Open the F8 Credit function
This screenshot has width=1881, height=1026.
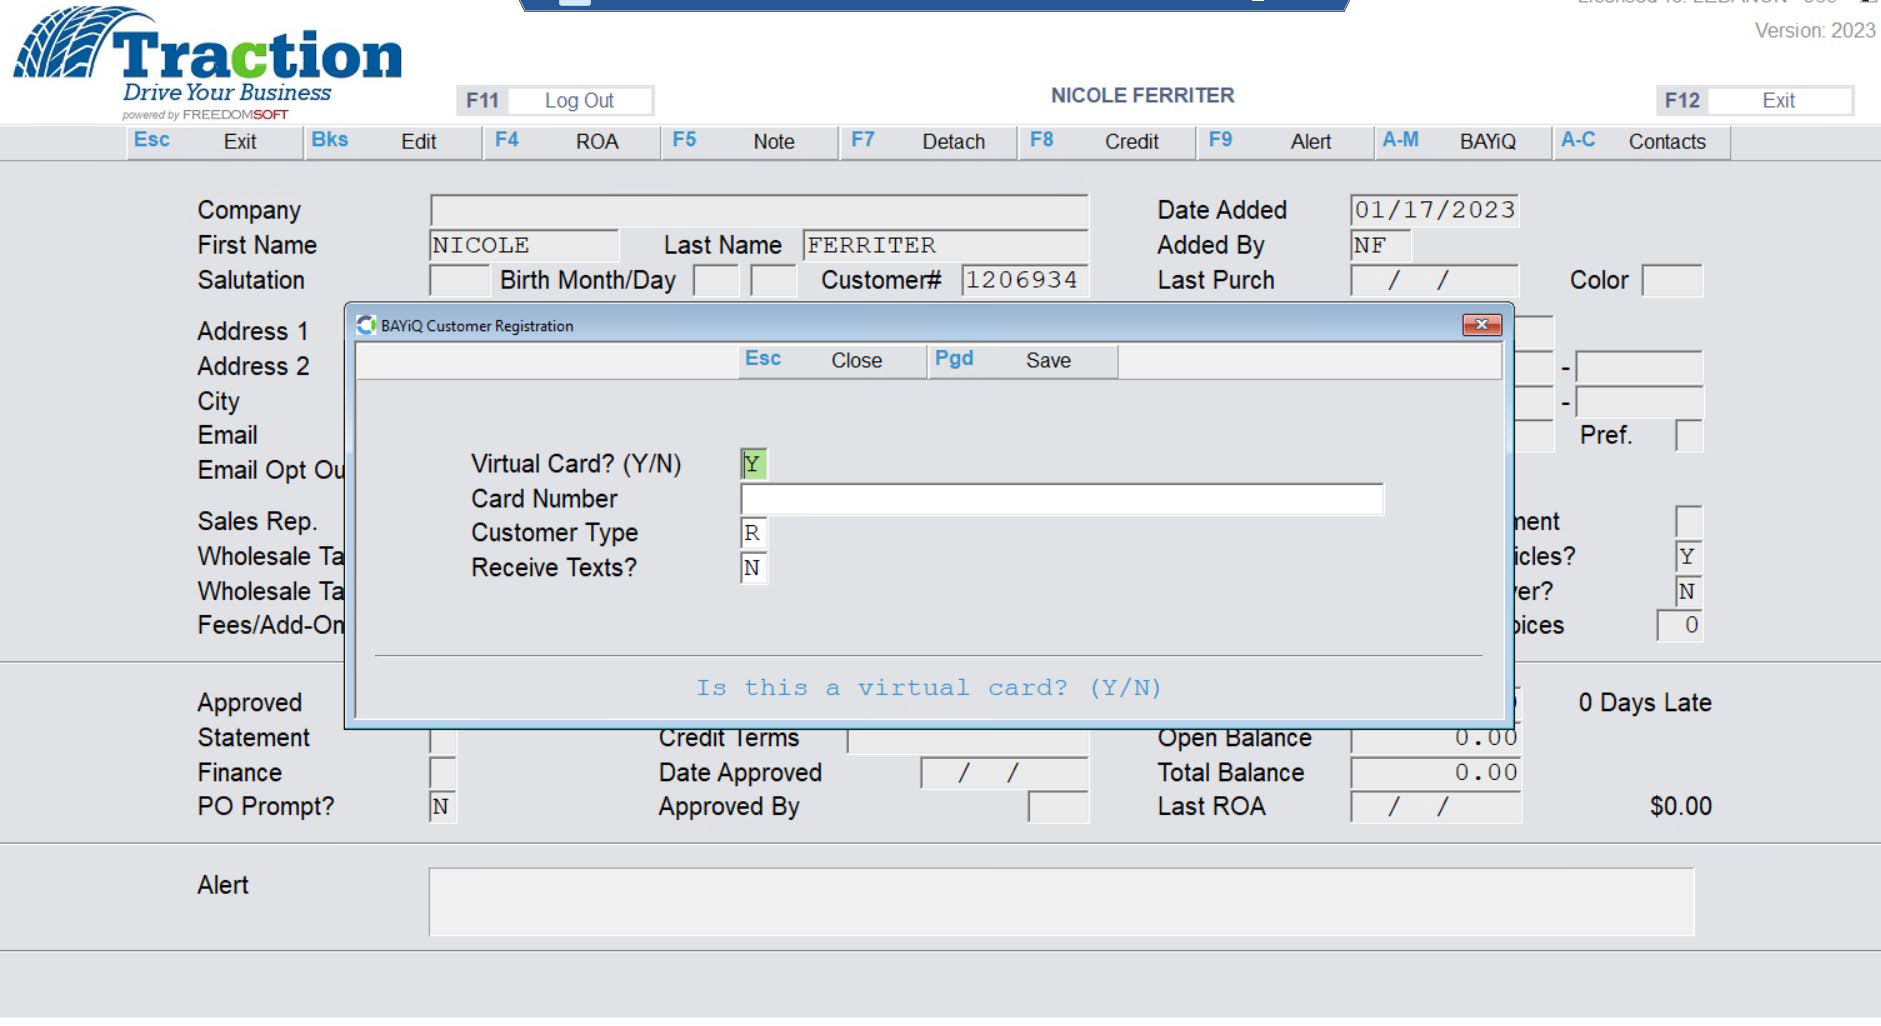pyautogui.click(x=1107, y=141)
